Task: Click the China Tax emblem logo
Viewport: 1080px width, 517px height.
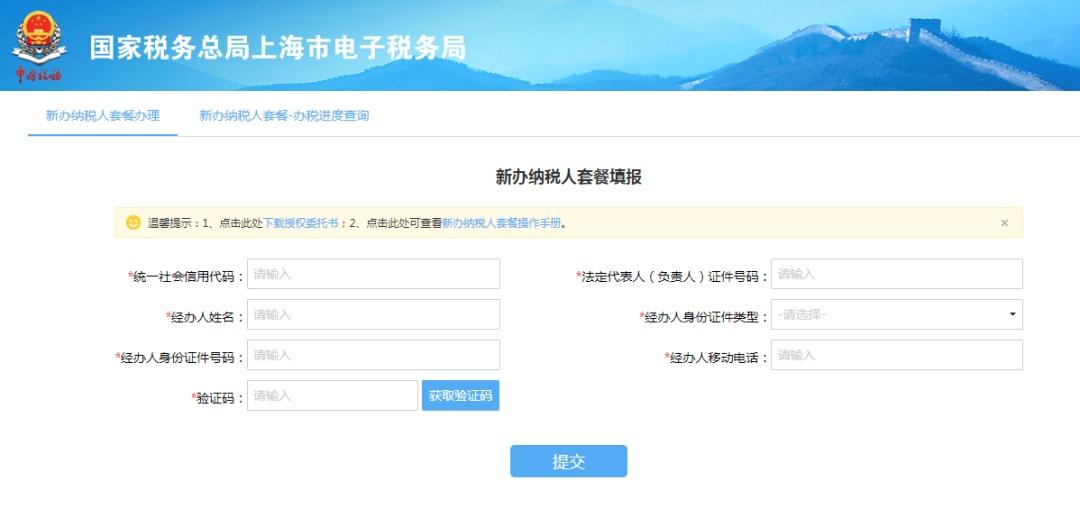Action: [37, 45]
